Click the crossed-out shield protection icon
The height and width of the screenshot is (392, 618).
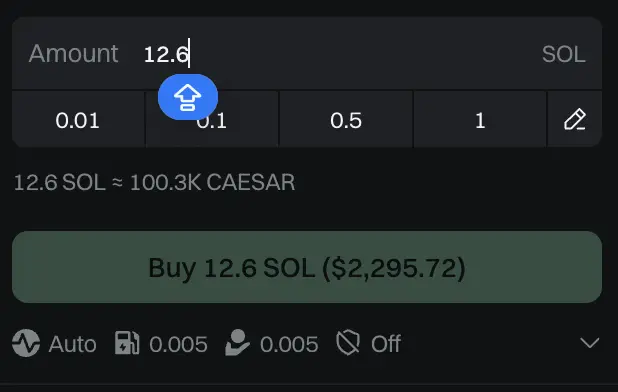[x=348, y=343]
